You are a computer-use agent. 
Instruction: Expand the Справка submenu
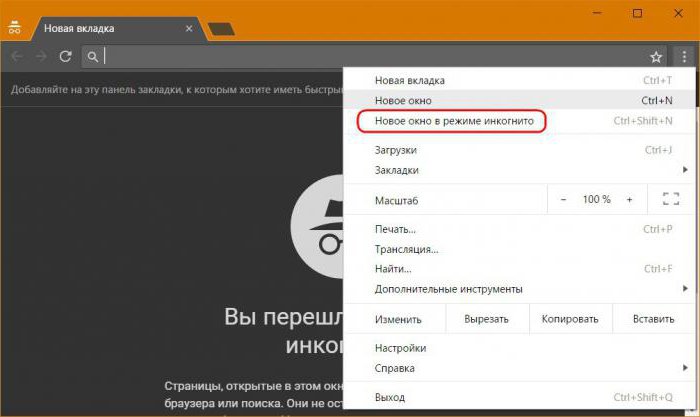pos(519,368)
